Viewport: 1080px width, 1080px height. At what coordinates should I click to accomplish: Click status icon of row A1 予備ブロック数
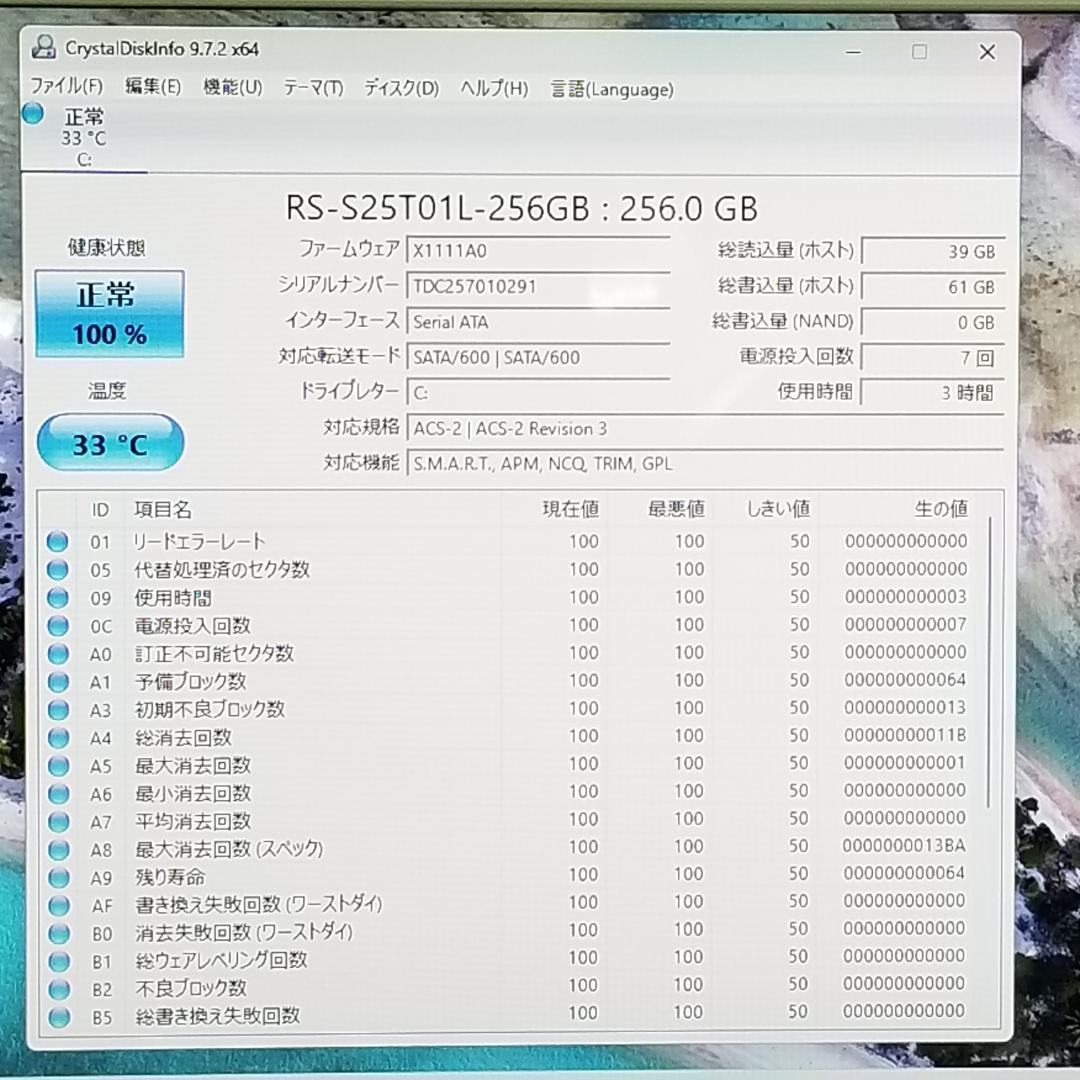tap(58, 682)
